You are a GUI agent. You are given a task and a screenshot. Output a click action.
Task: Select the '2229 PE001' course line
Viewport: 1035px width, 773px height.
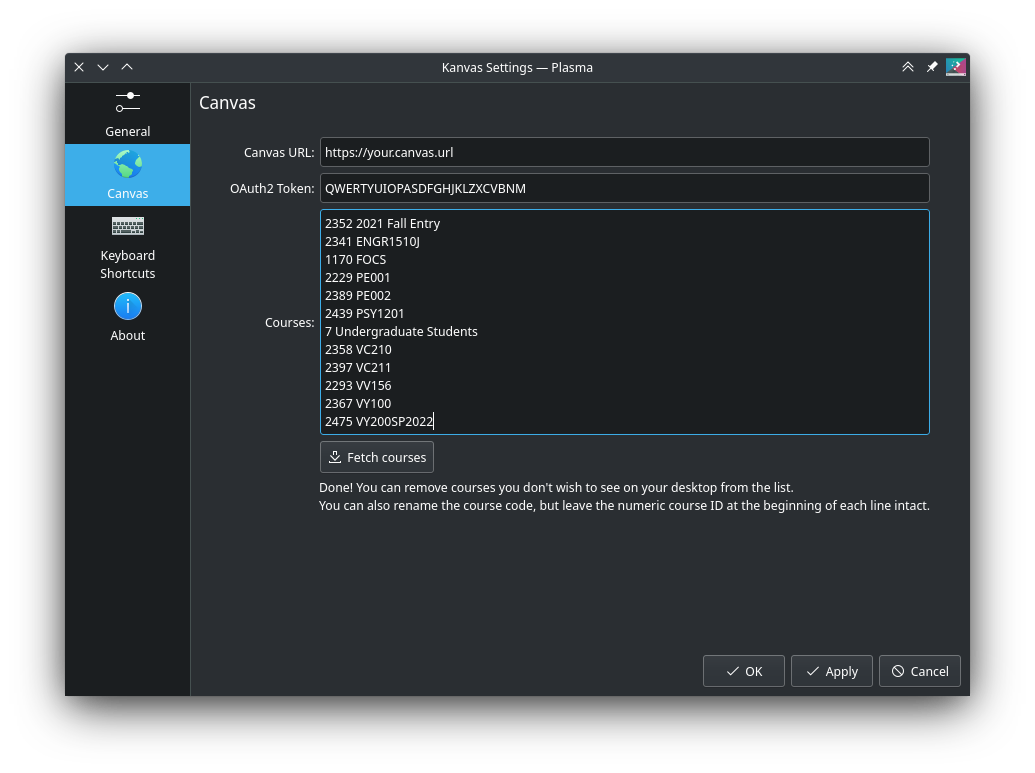[x=357, y=277]
